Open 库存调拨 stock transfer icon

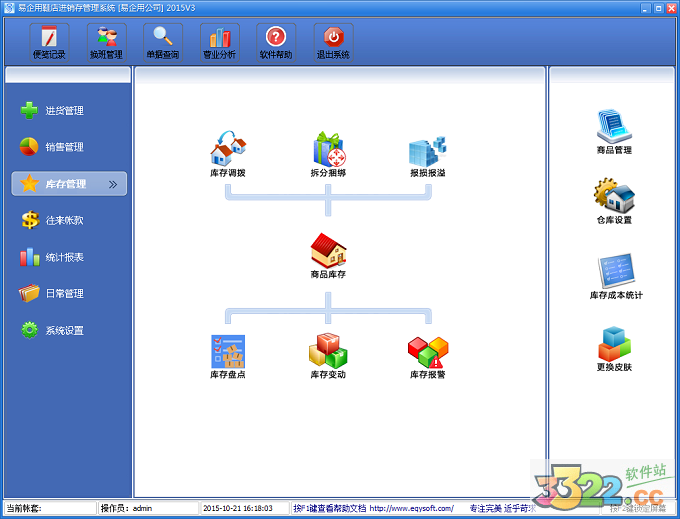coord(228,154)
